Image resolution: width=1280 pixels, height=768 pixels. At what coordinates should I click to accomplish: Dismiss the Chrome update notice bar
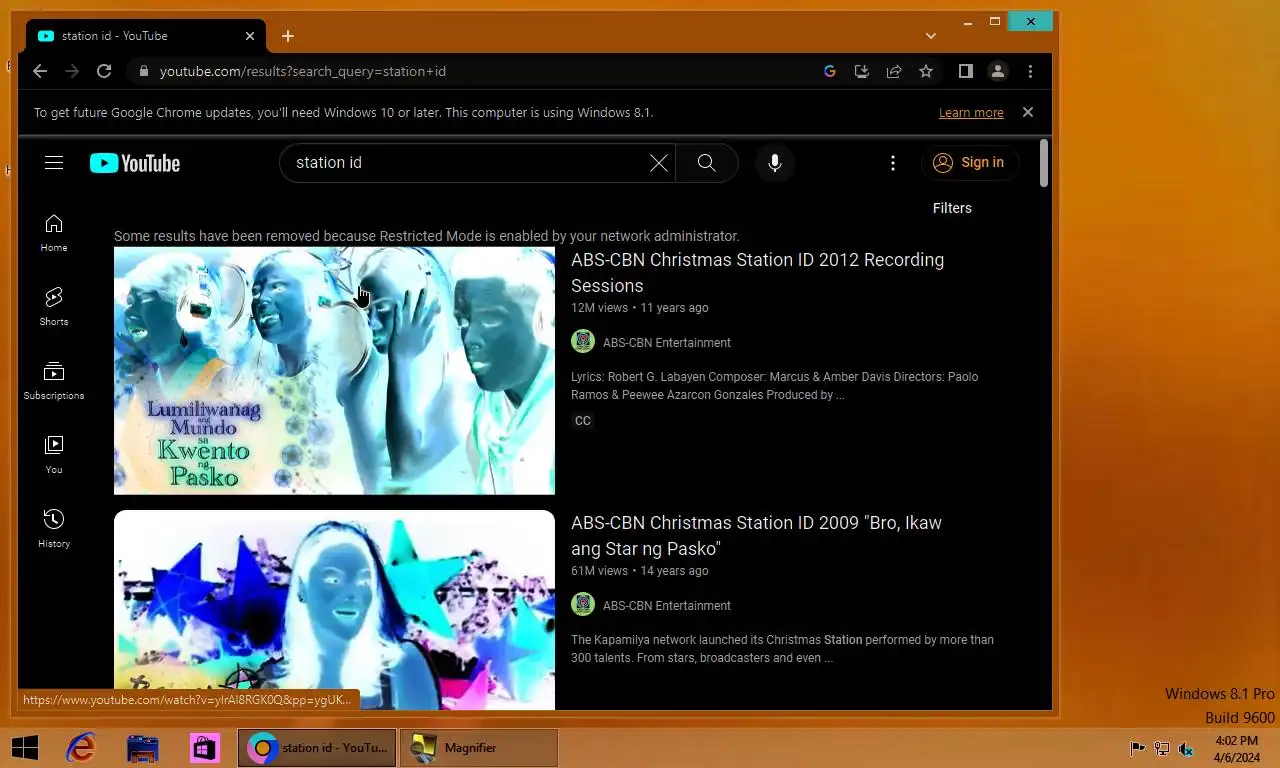[1028, 112]
